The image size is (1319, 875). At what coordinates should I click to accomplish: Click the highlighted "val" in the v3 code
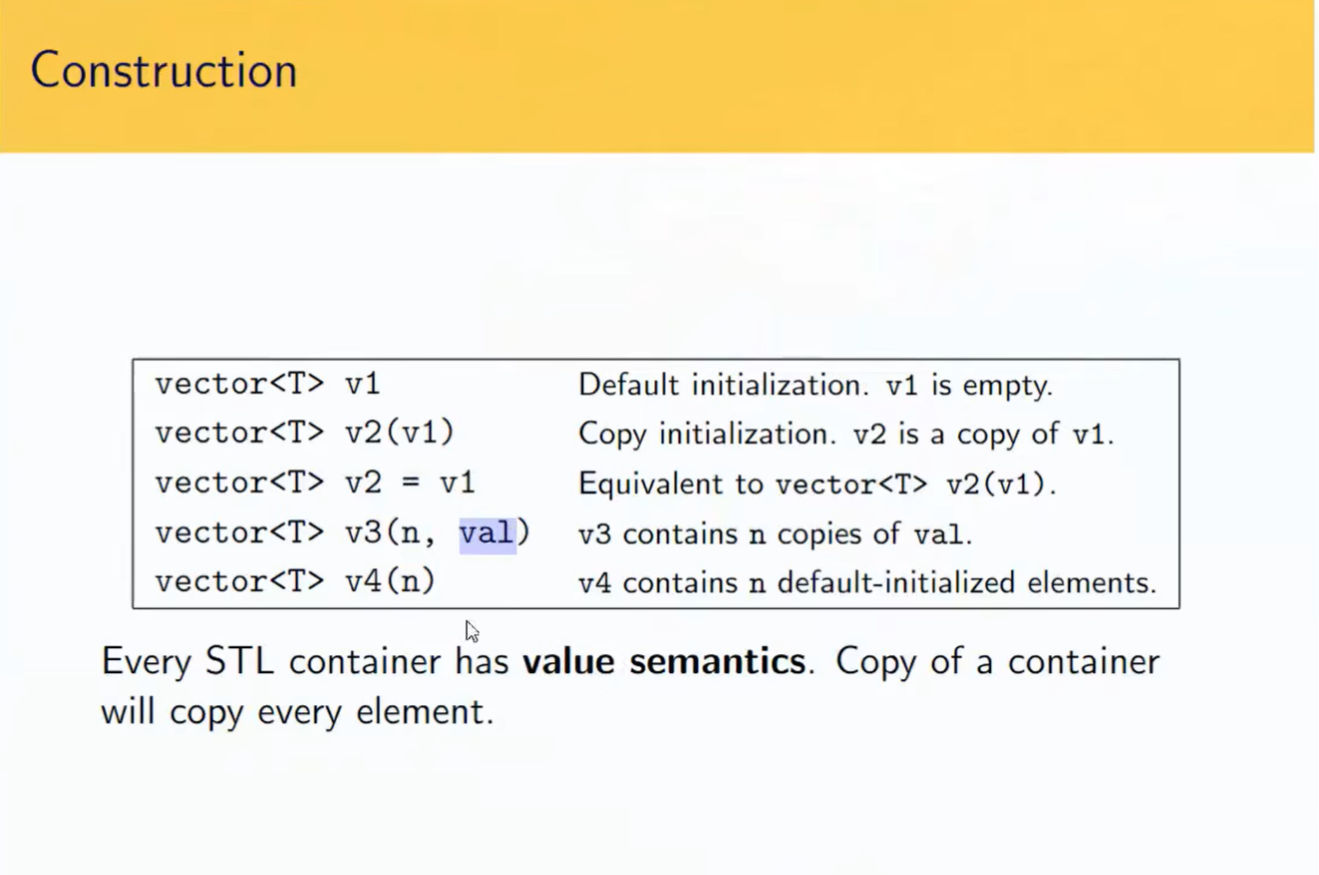click(487, 533)
